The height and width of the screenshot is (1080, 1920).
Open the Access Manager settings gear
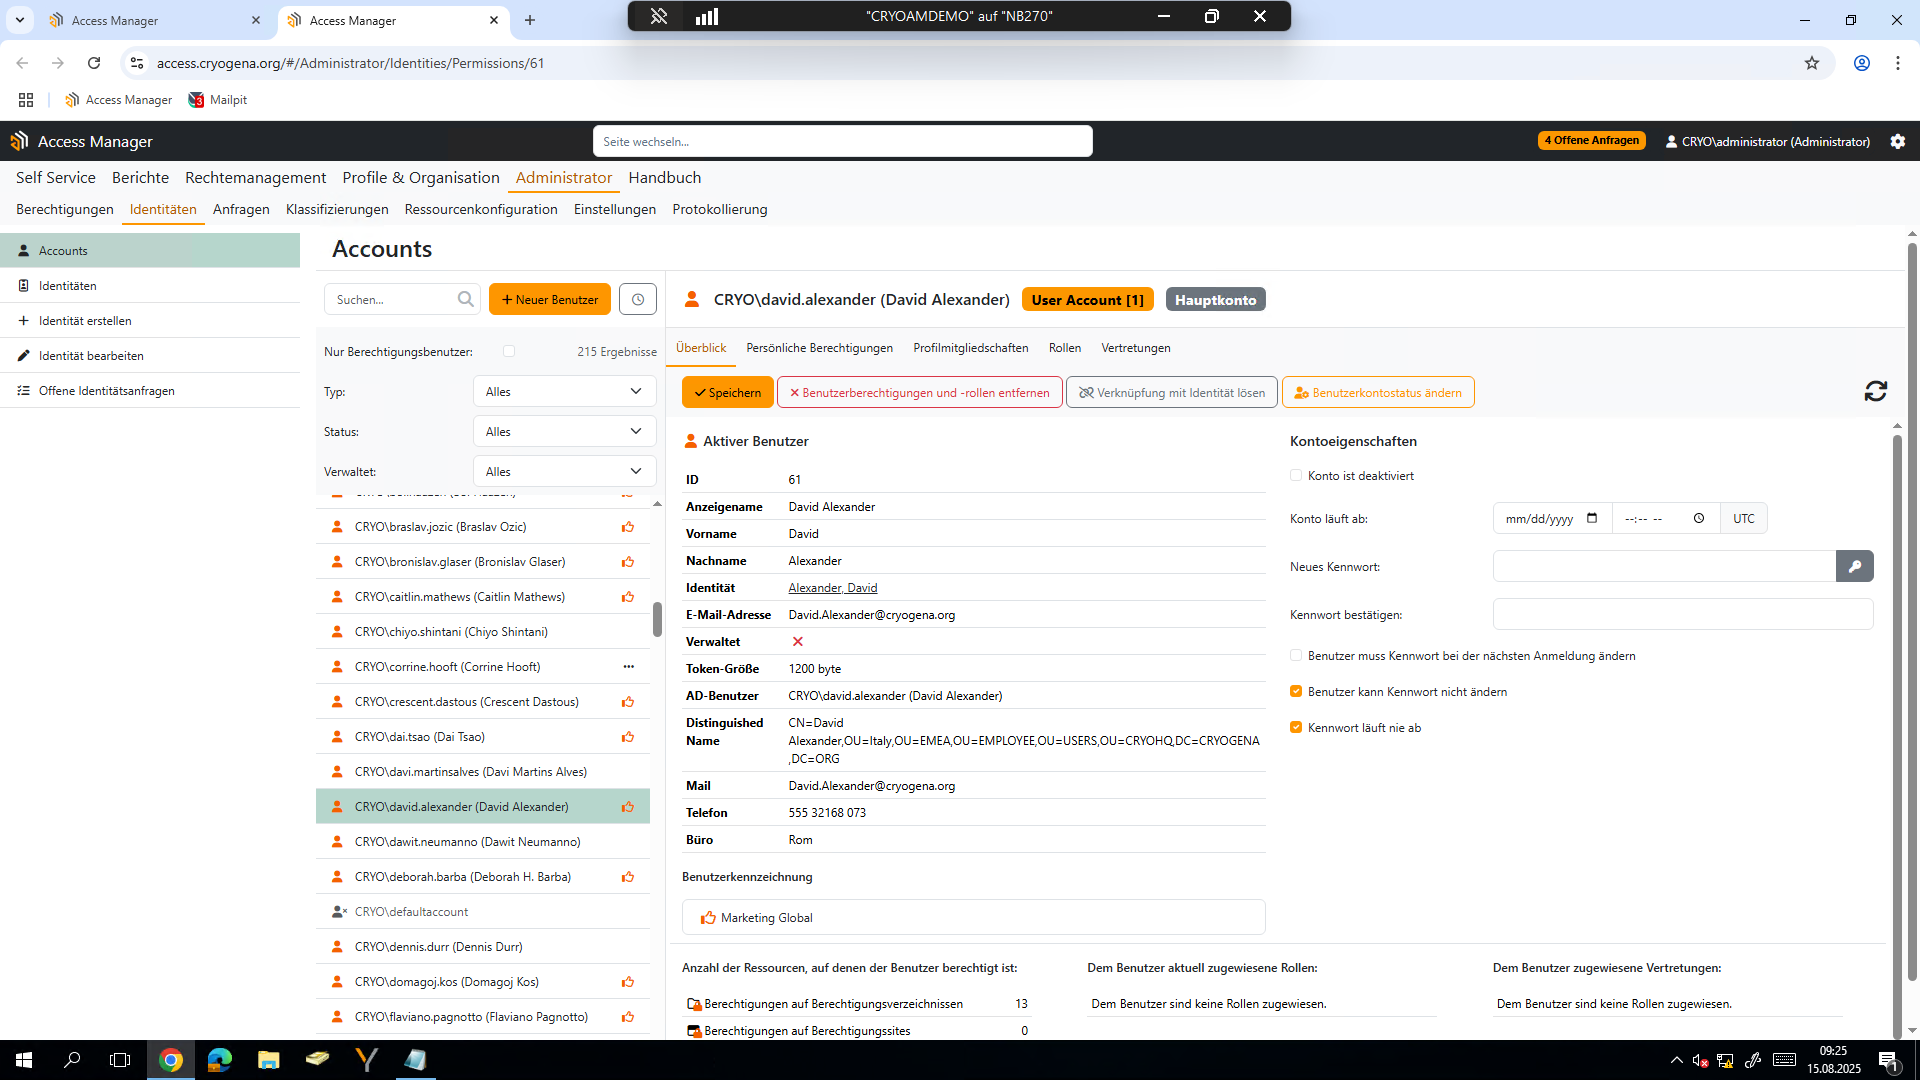tap(1898, 141)
